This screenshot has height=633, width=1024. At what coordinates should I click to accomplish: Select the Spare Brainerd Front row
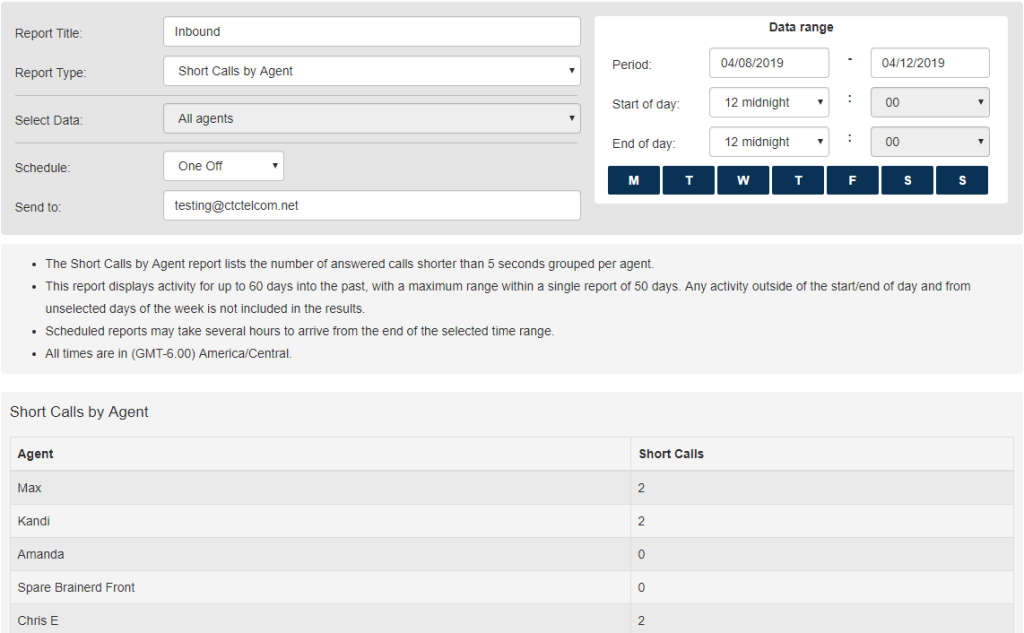[x=512, y=587]
